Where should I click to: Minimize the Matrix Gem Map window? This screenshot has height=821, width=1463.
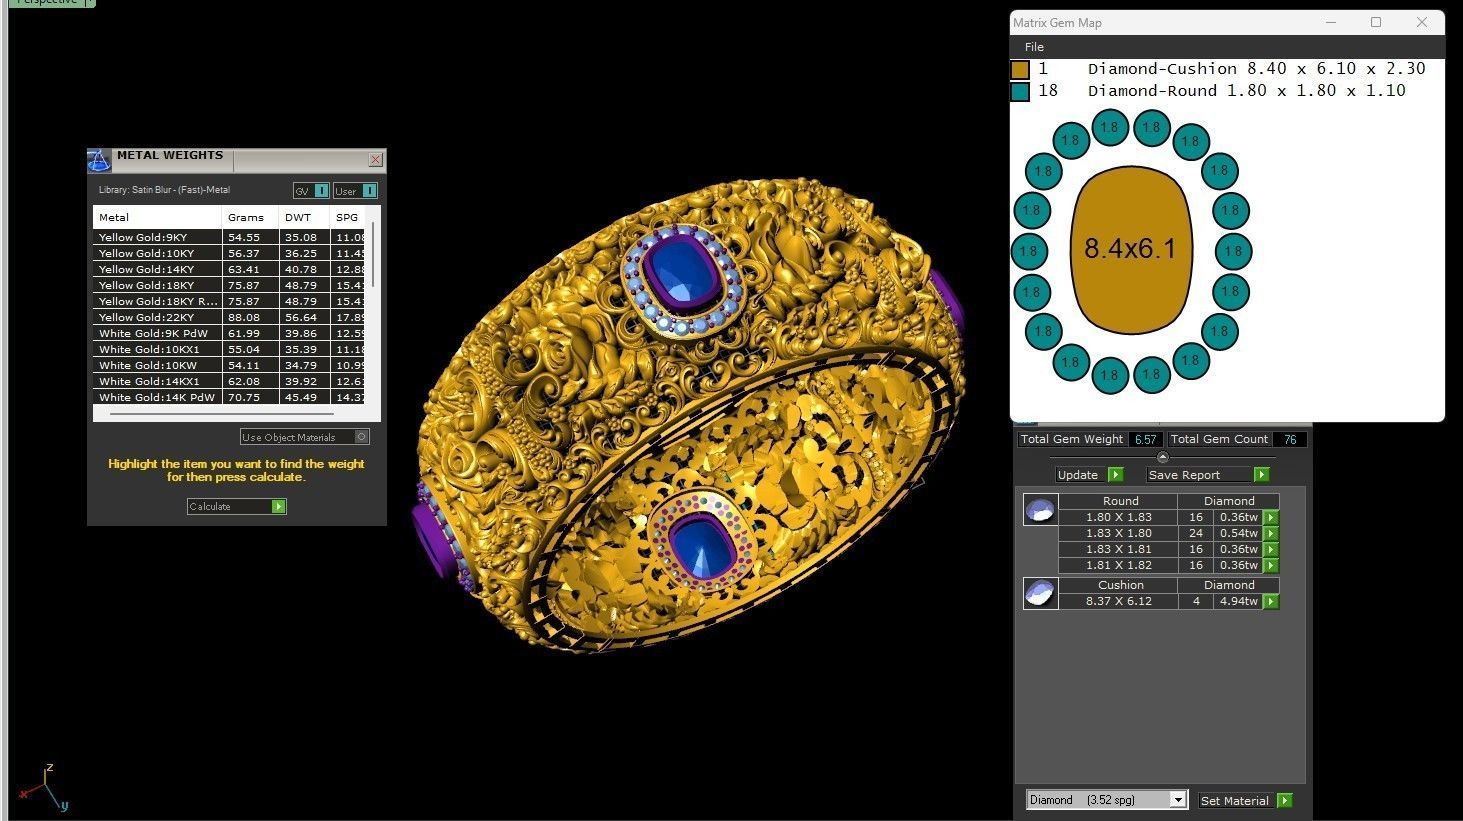(x=1331, y=22)
